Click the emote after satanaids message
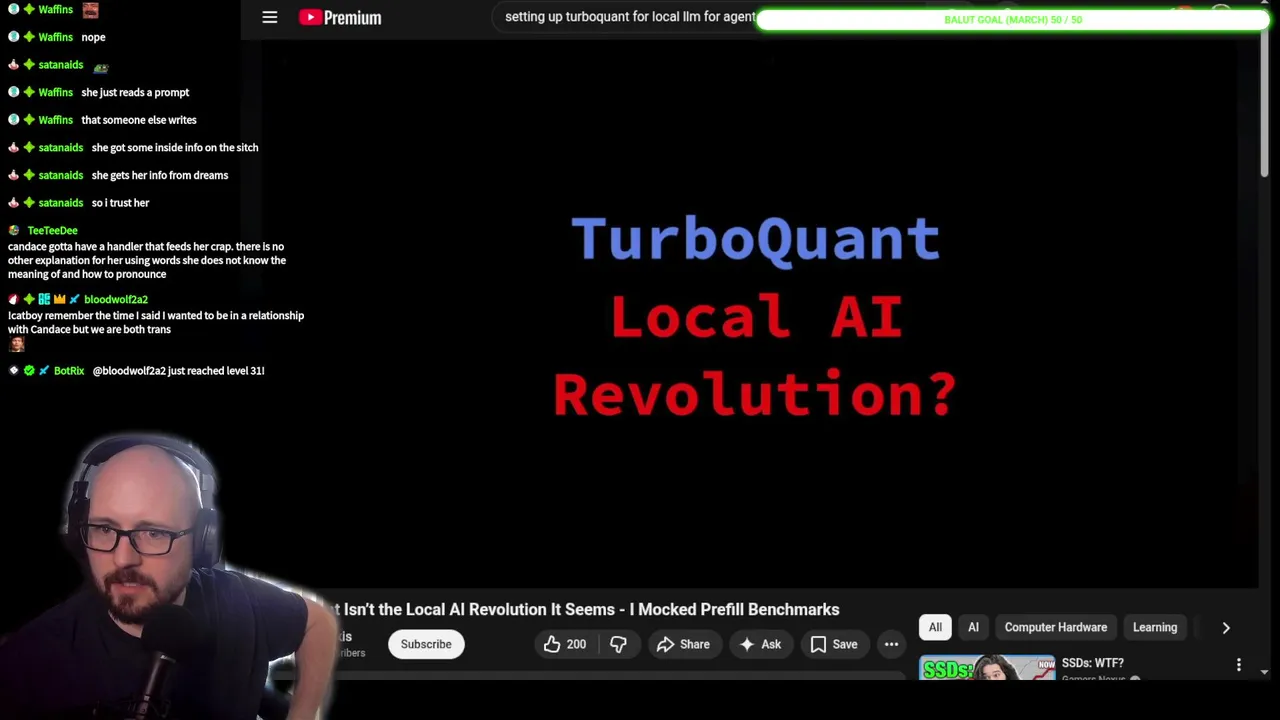Viewport: 1280px width, 720px height. pyautogui.click(x=100, y=67)
